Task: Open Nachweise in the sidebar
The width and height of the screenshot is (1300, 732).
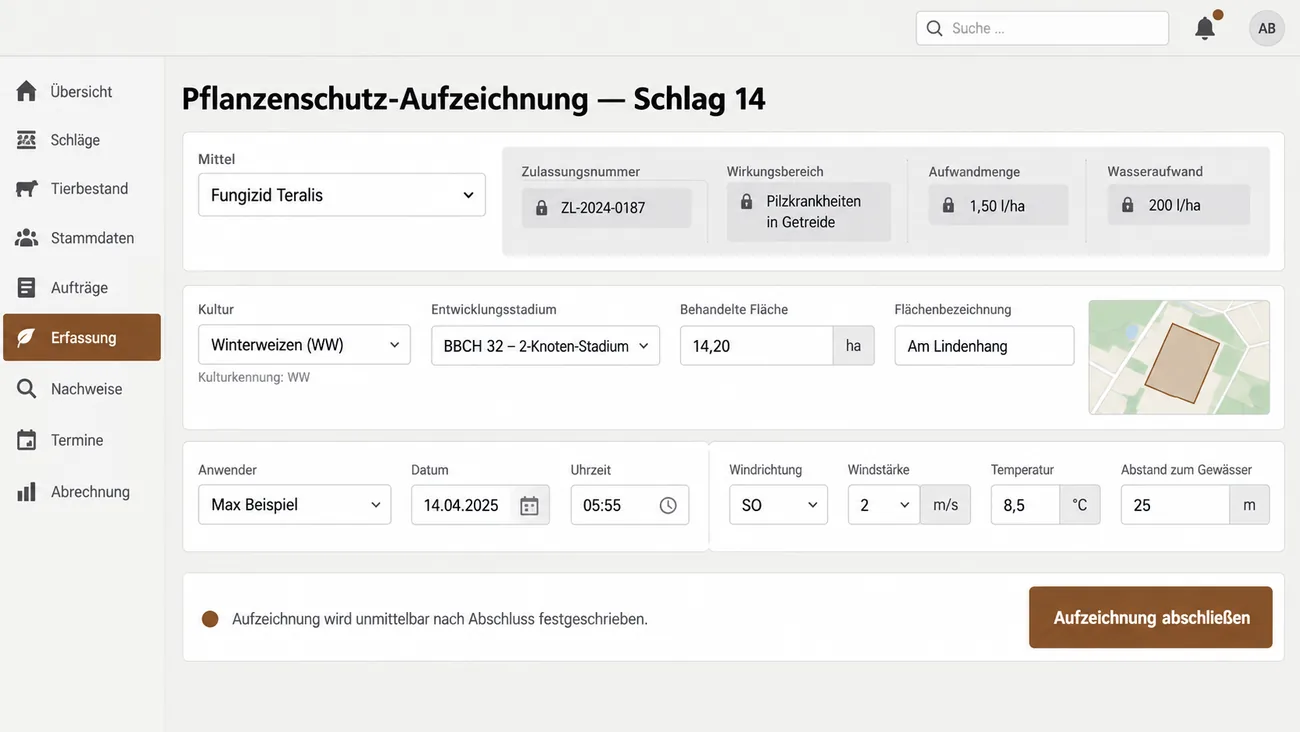Action: tap(82, 389)
